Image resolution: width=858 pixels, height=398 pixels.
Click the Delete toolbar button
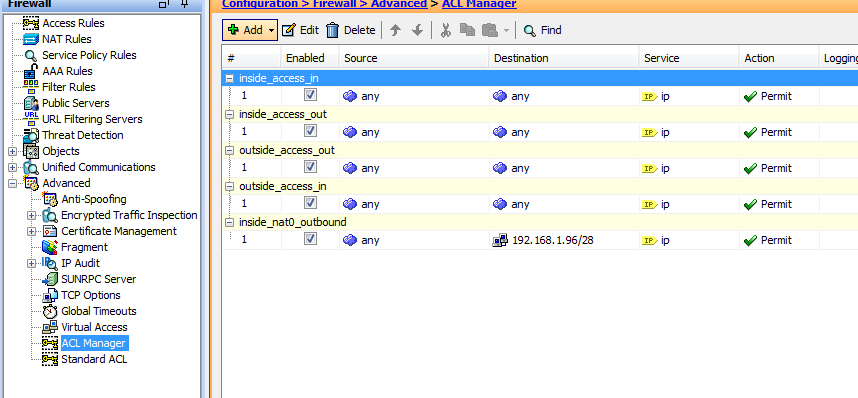click(x=351, y=30)
